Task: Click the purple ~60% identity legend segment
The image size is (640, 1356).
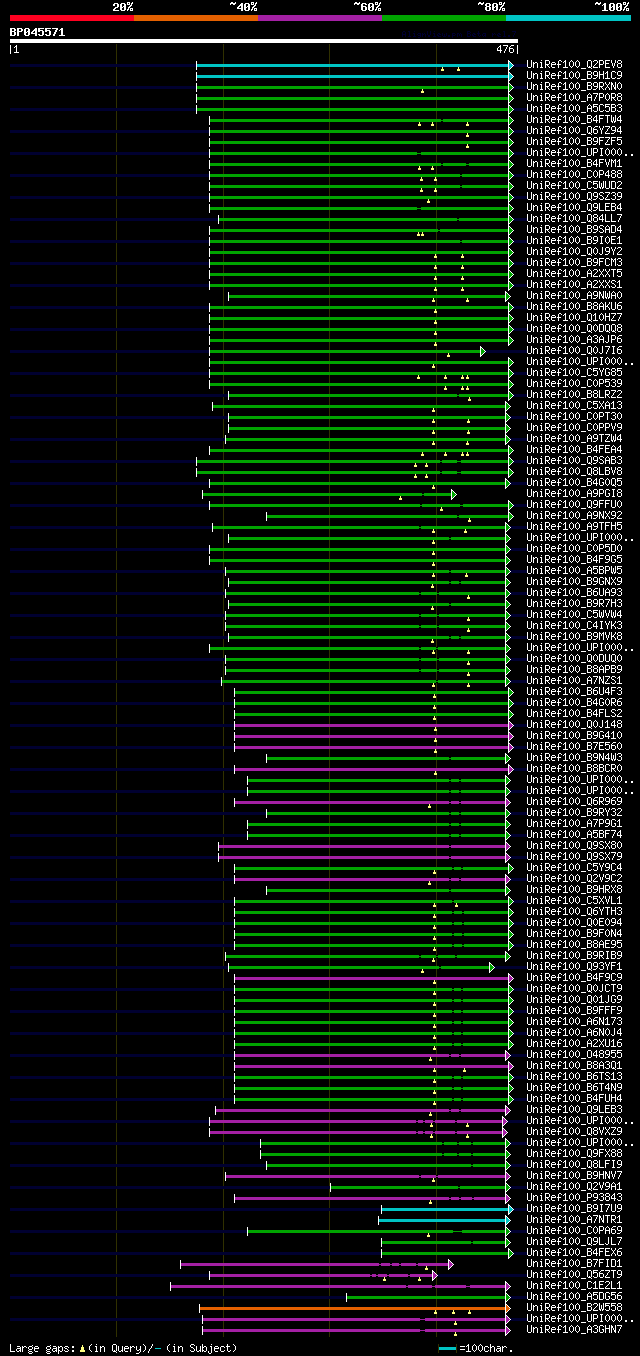Action: (x=319, y=18)
